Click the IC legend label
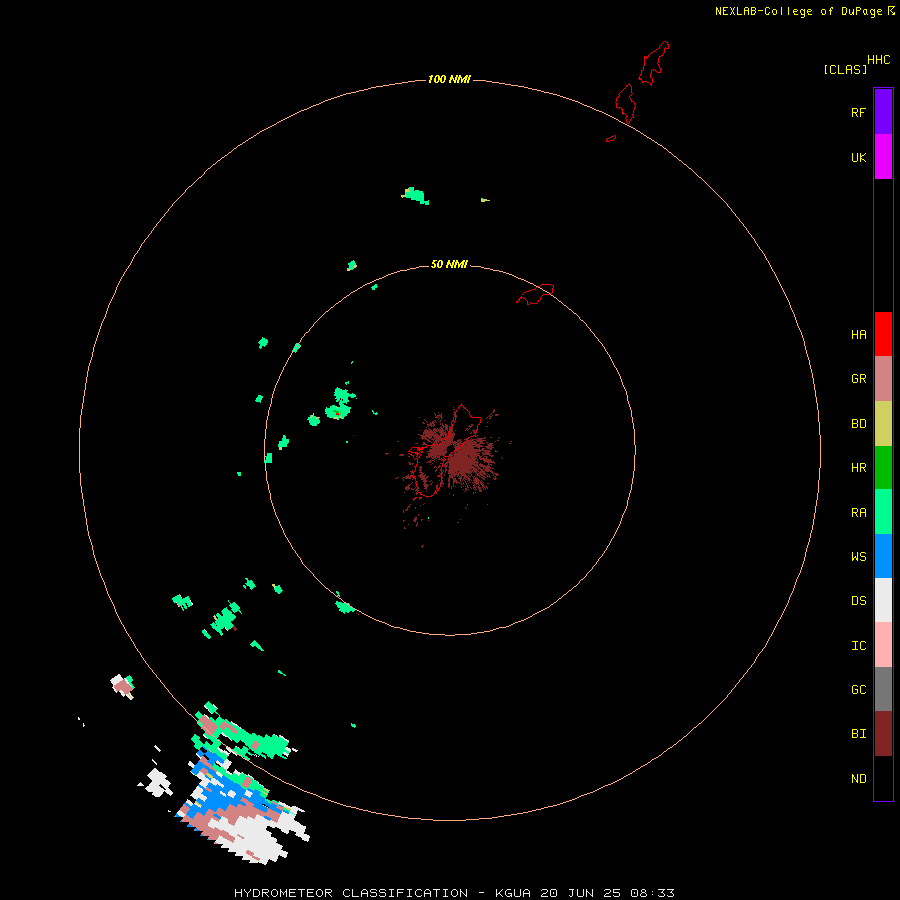Image resolution: width=900 pixels, height=900 pixels. [x=858, y=646]
